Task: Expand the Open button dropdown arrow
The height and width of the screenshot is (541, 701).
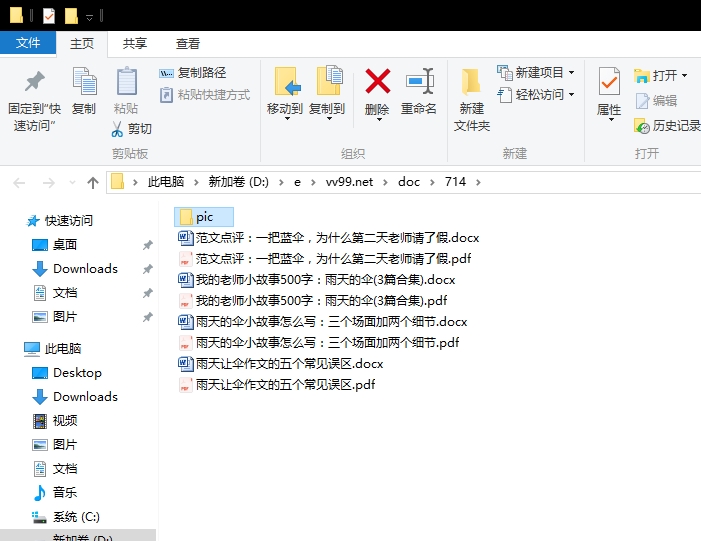Action: [x=684, y=76]
